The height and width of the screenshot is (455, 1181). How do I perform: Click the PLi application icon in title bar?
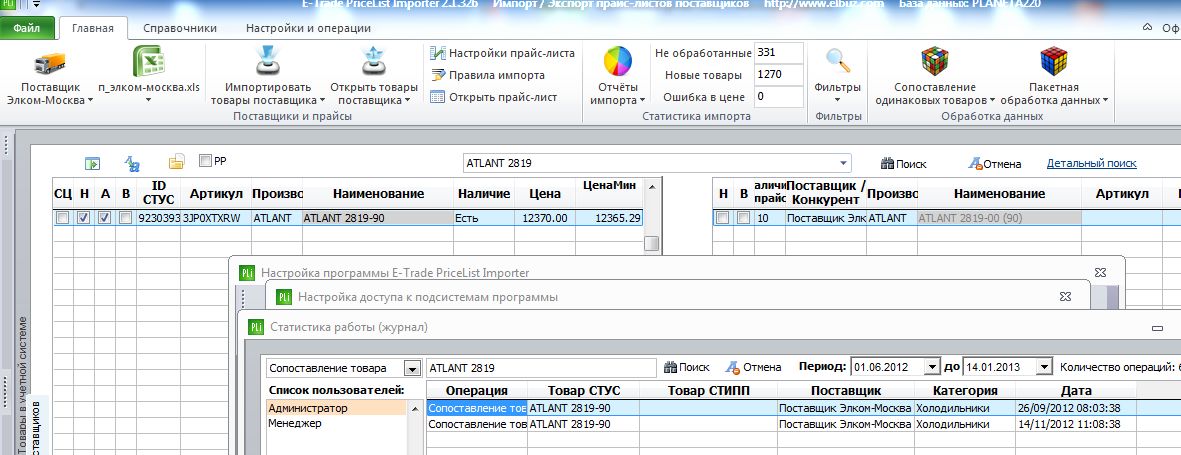click(x=7, y=4)
